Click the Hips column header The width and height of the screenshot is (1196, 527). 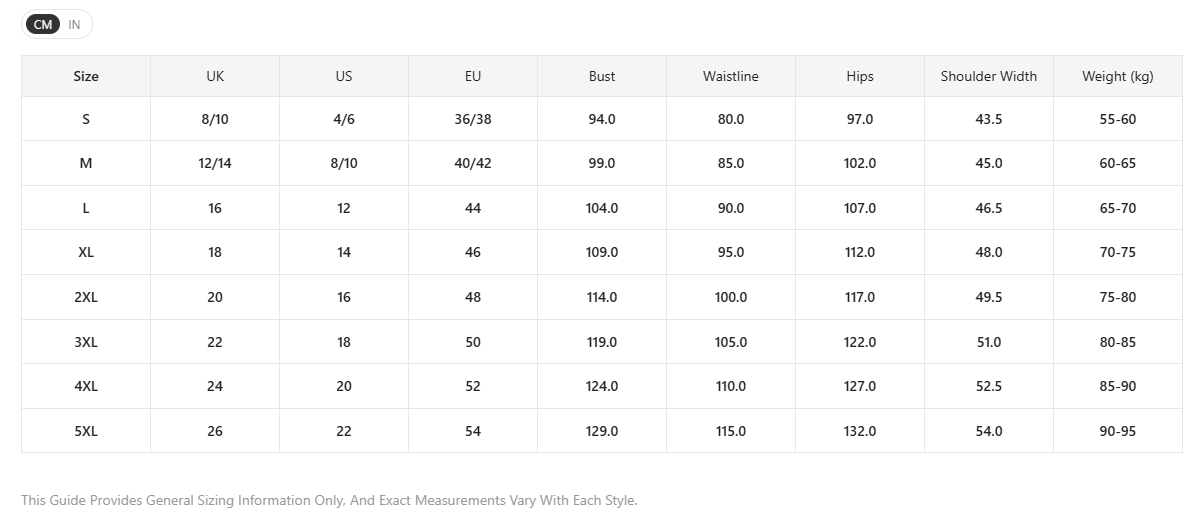click(860, 76)
